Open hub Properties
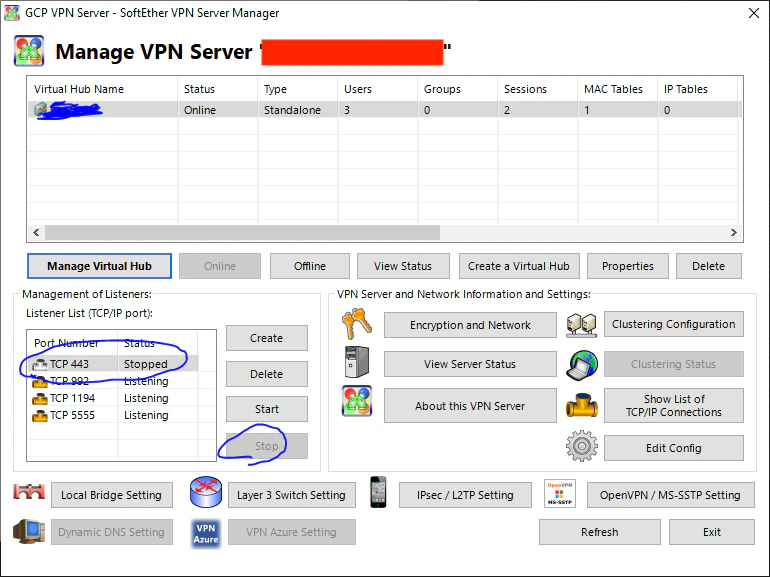This screenshot has width=770, height=577. [x=628, y=266]
